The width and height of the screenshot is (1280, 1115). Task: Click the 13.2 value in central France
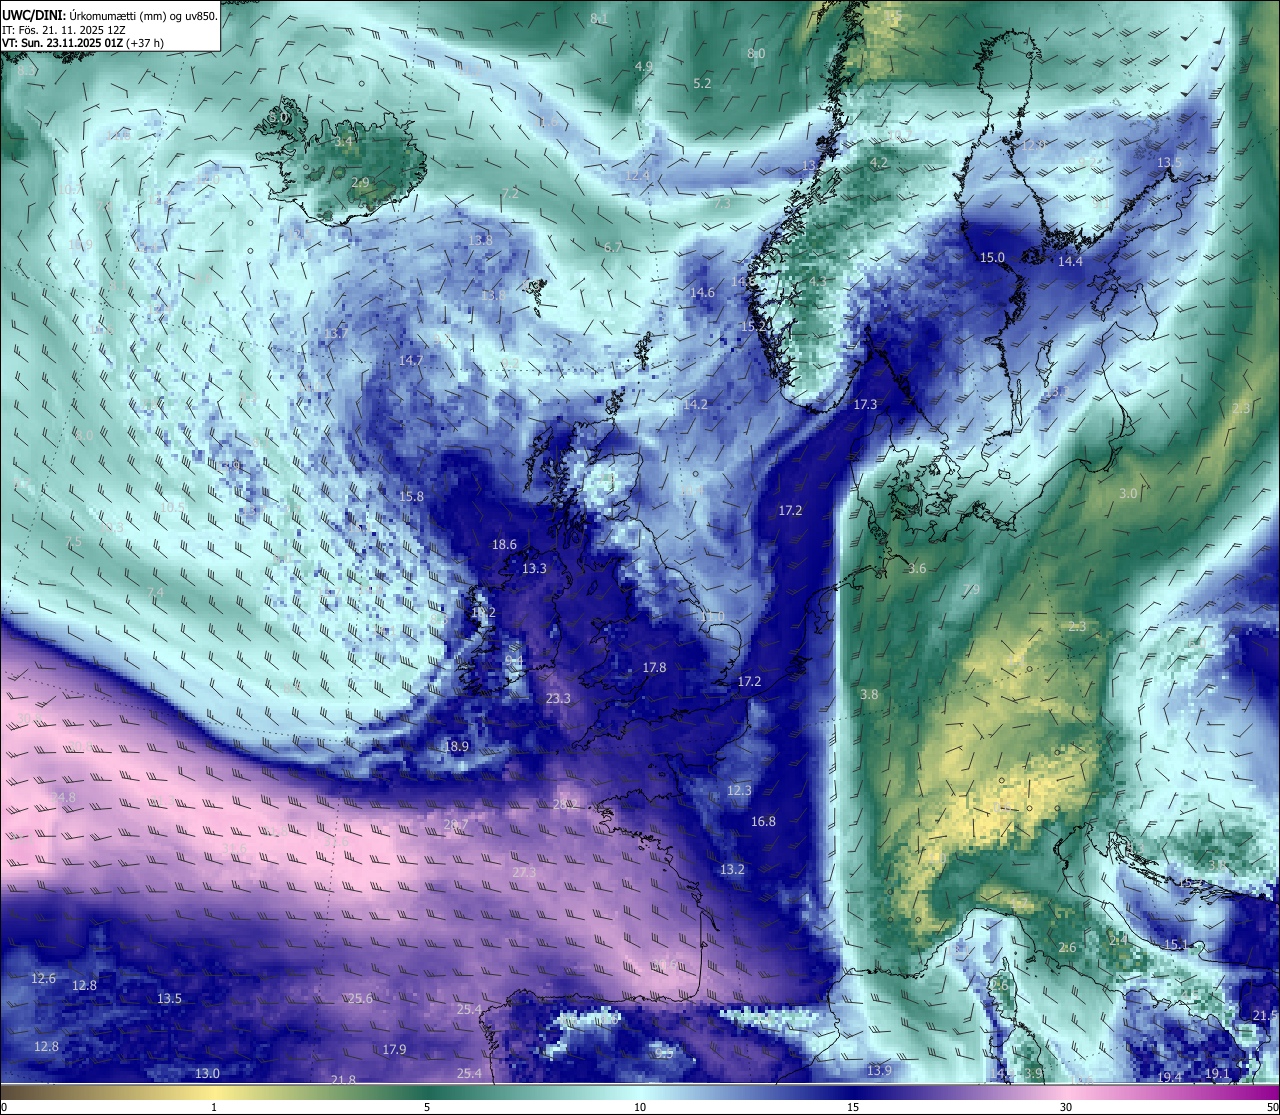732,869
